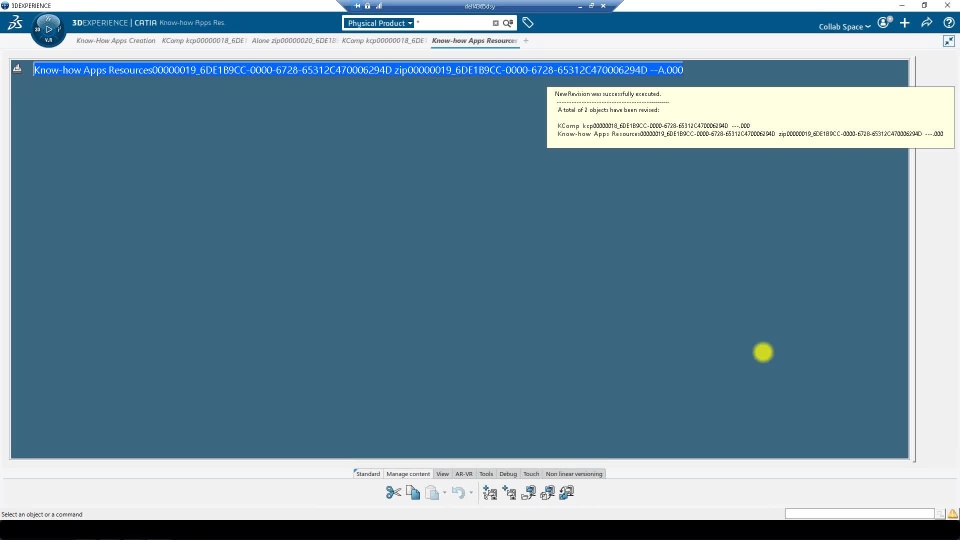Add a new tab with plus icon
This screenshot has height=540, width=960.
point(526,40)
